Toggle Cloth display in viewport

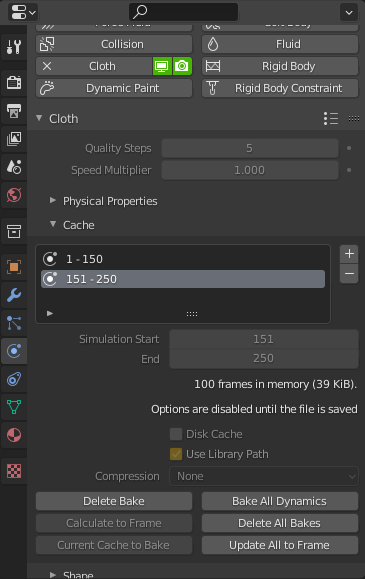[x=162, y=66]
